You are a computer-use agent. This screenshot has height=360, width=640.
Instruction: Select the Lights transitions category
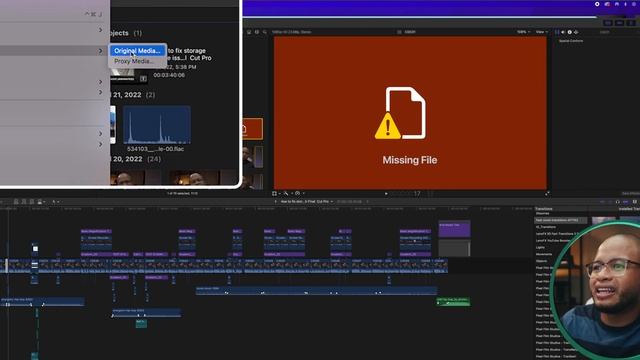click(x=540, y=247)
